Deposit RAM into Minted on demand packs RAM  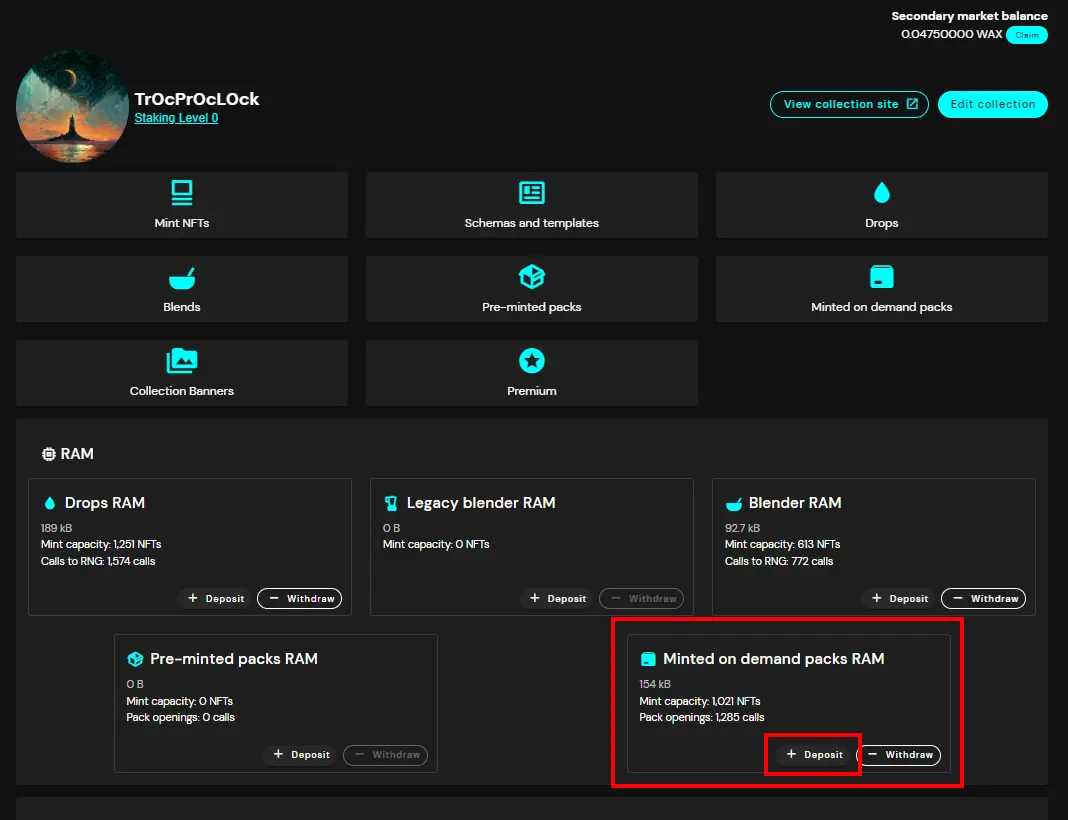(815, 755)
